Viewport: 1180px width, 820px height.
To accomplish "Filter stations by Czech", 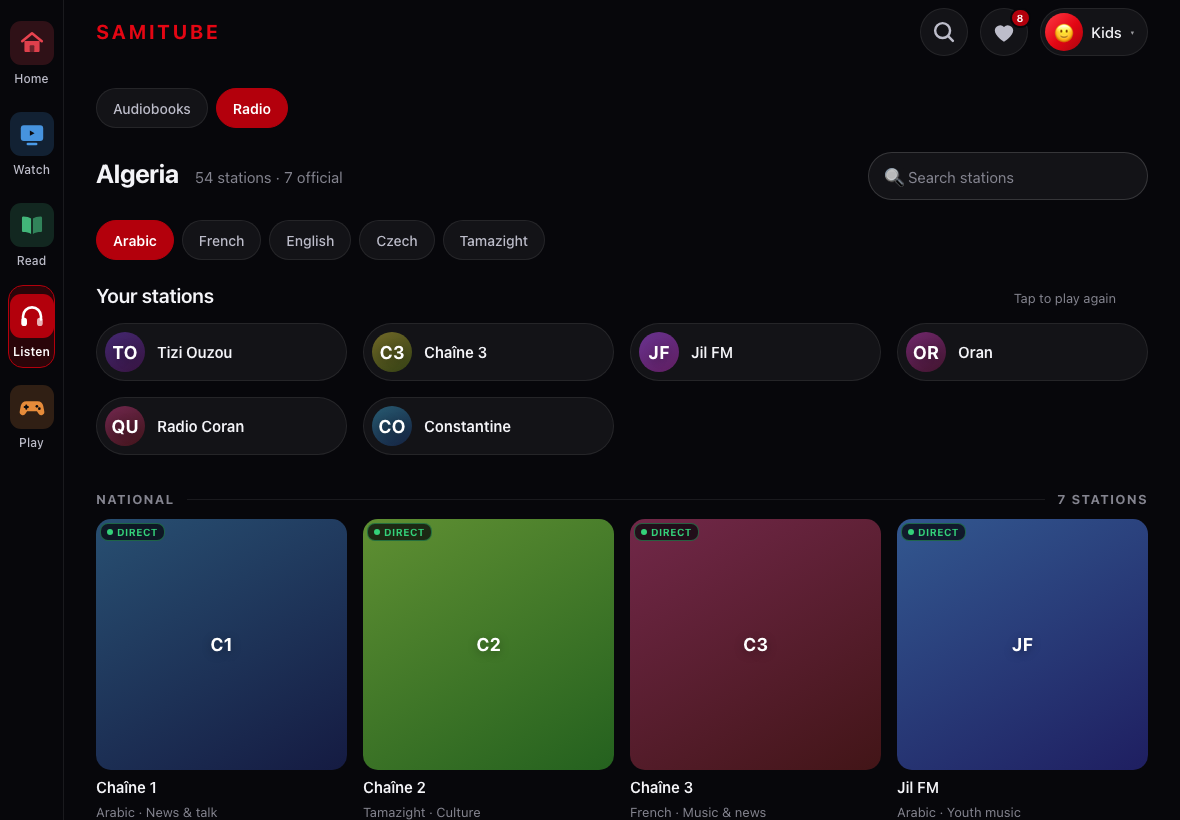I will tap(397, 241).
